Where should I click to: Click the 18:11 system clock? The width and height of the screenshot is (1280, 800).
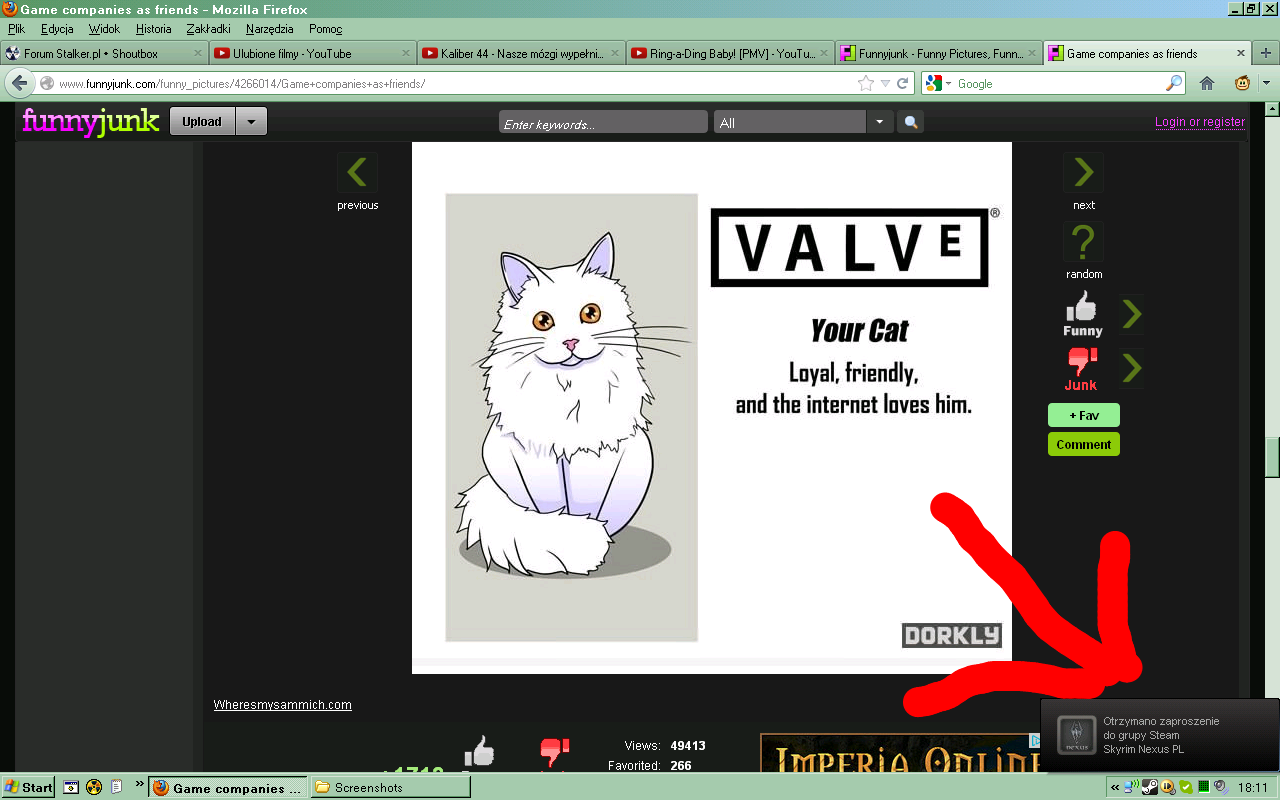tap(1253, 787)
